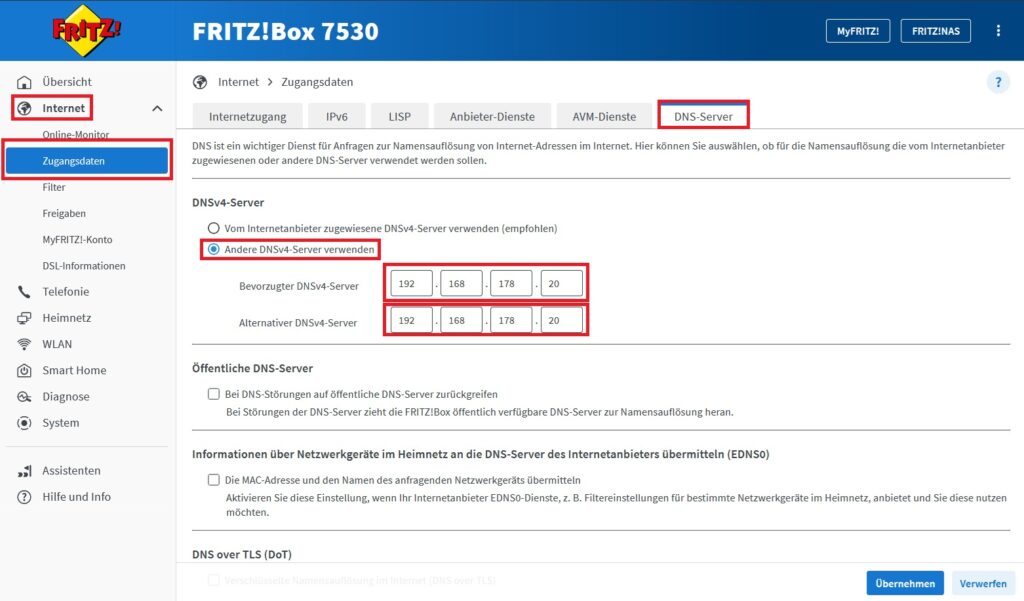Click the Bevorzugter DNSv4-Server label
Image resolution: width=1024 pixels, height=601 pixels.
(x=298, y=286)
